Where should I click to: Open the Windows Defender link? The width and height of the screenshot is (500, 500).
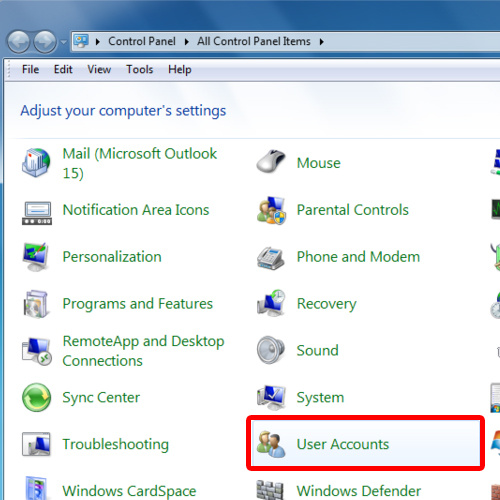point(359,491)
